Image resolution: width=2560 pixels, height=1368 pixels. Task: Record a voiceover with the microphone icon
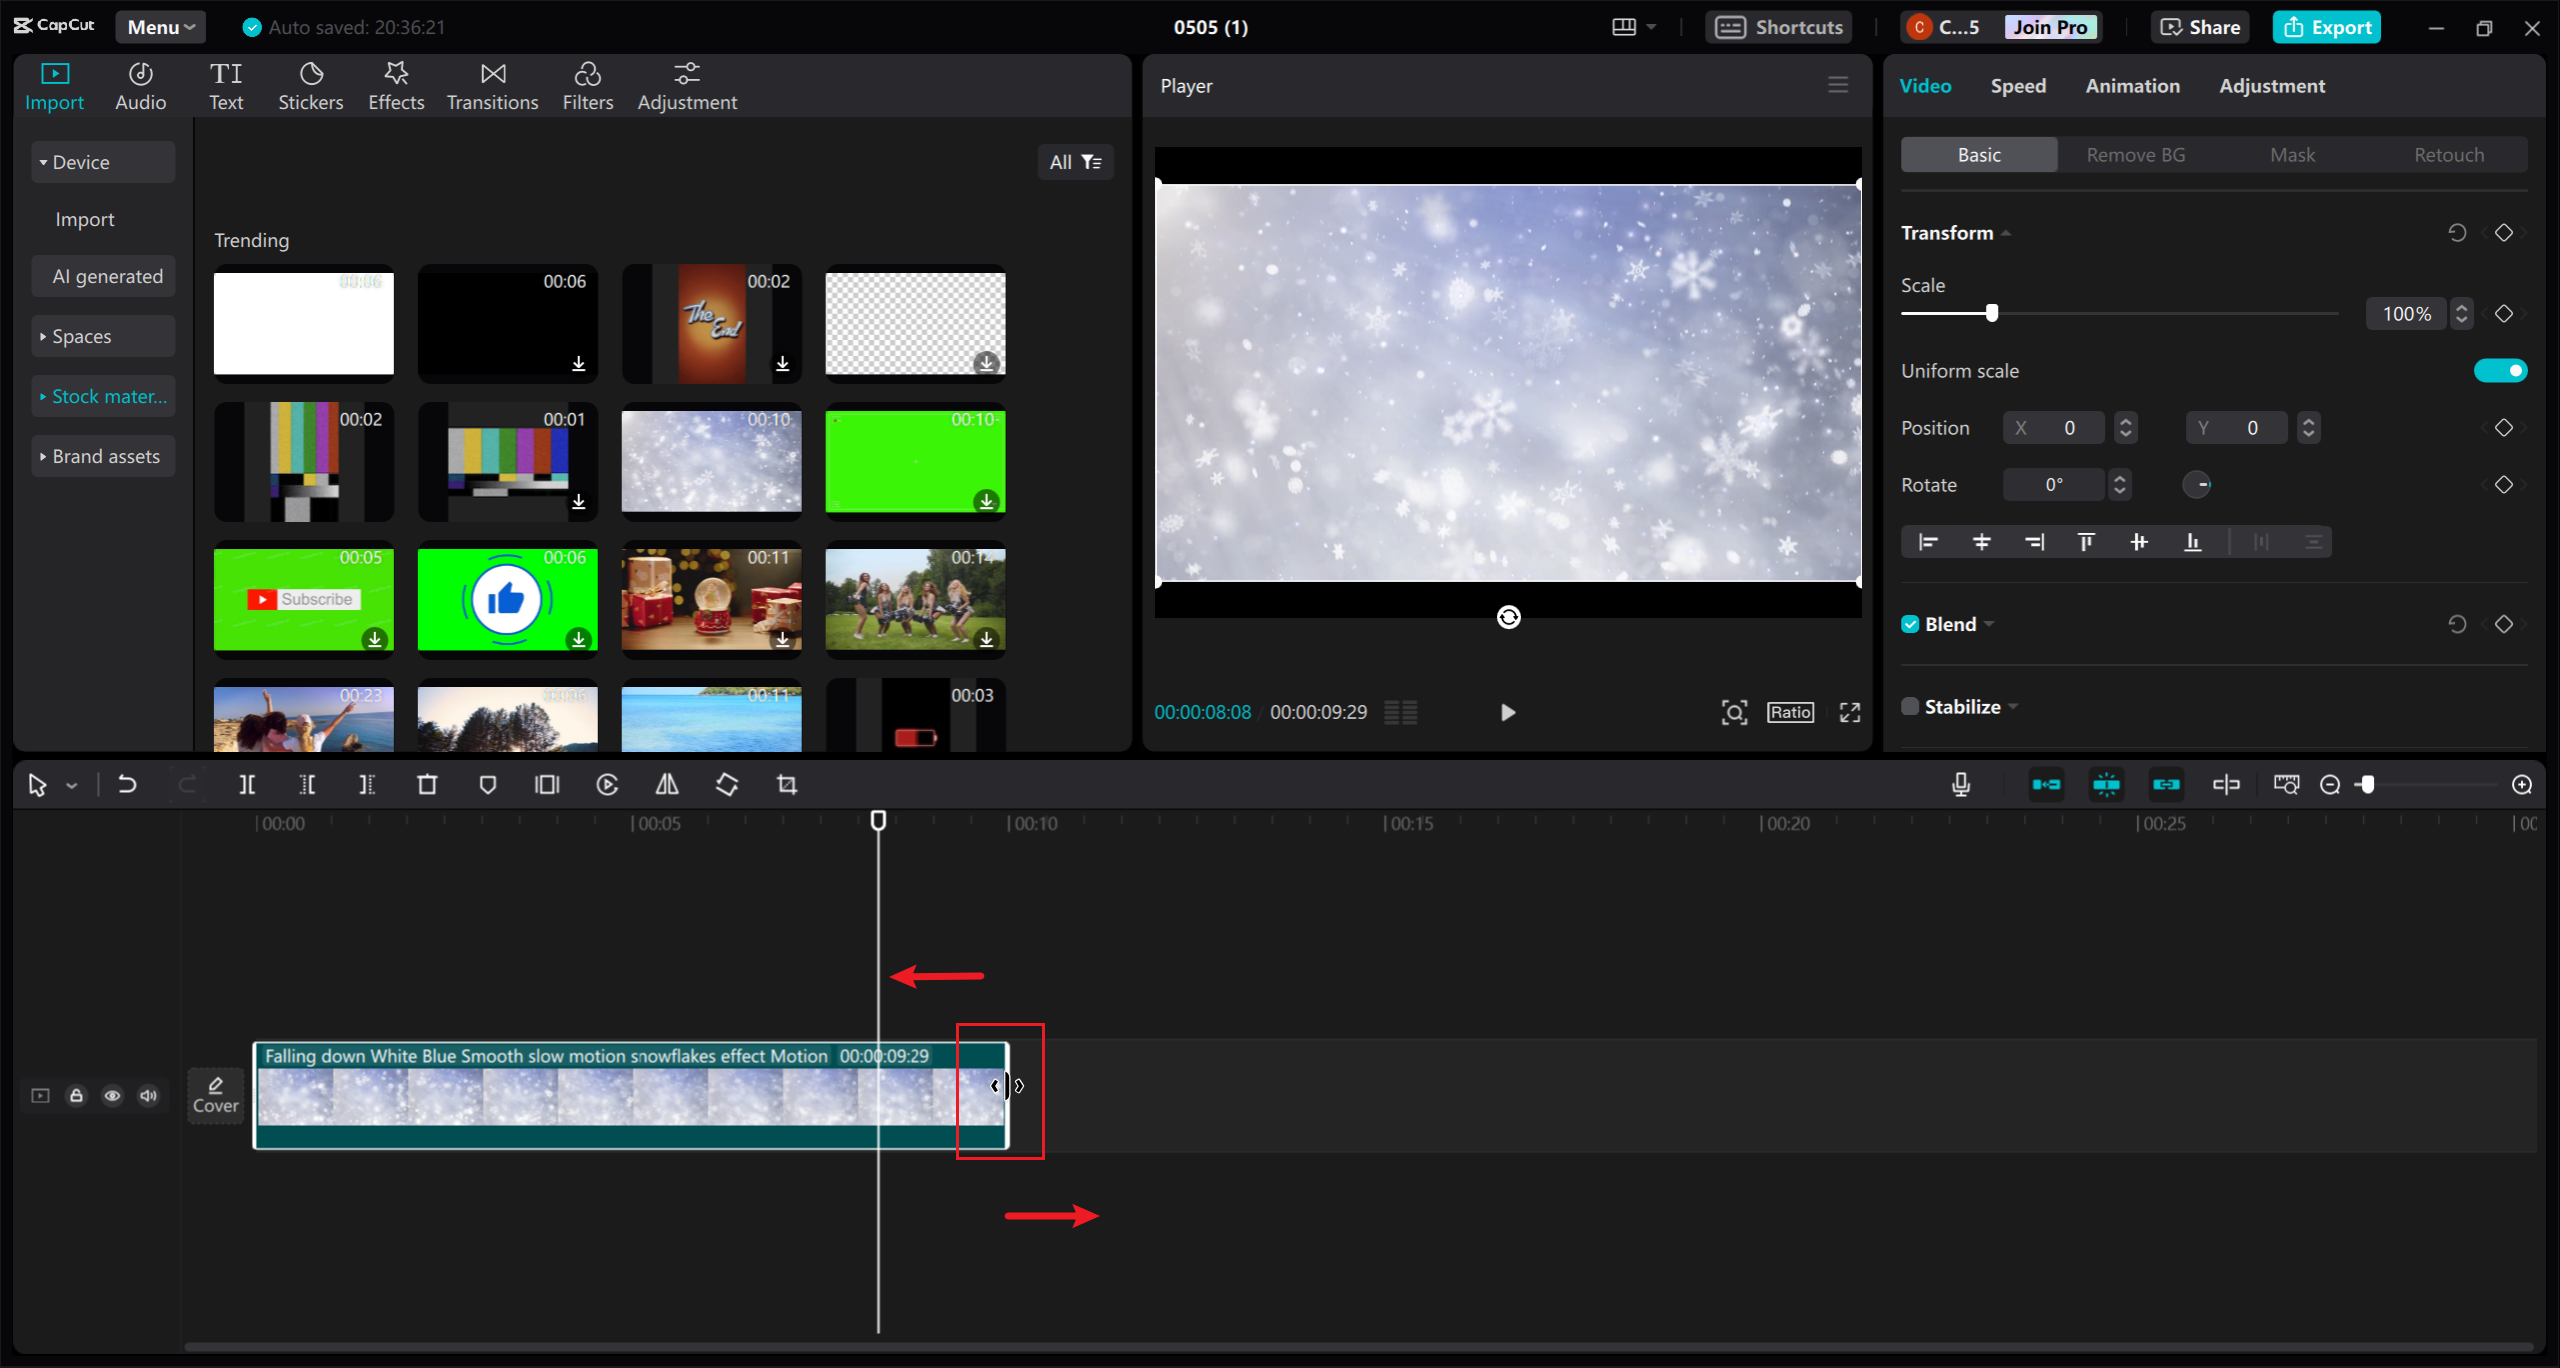pos(1961,784)
